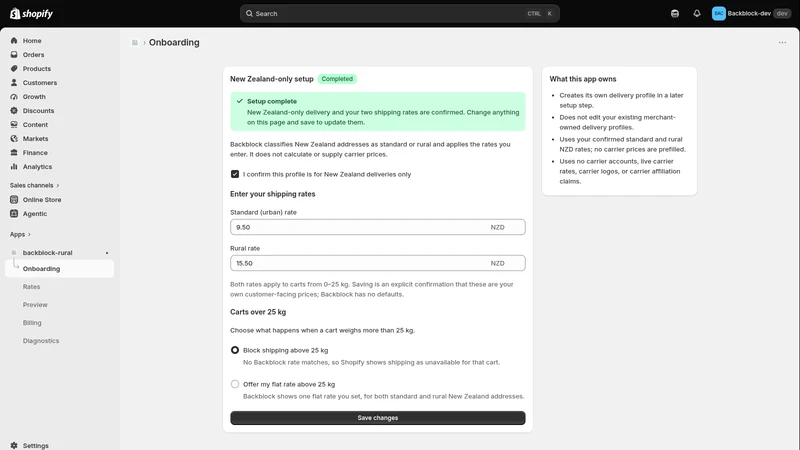Click the Online Store icon
Viewport: 800px width, 450px height.
(14, 199)
